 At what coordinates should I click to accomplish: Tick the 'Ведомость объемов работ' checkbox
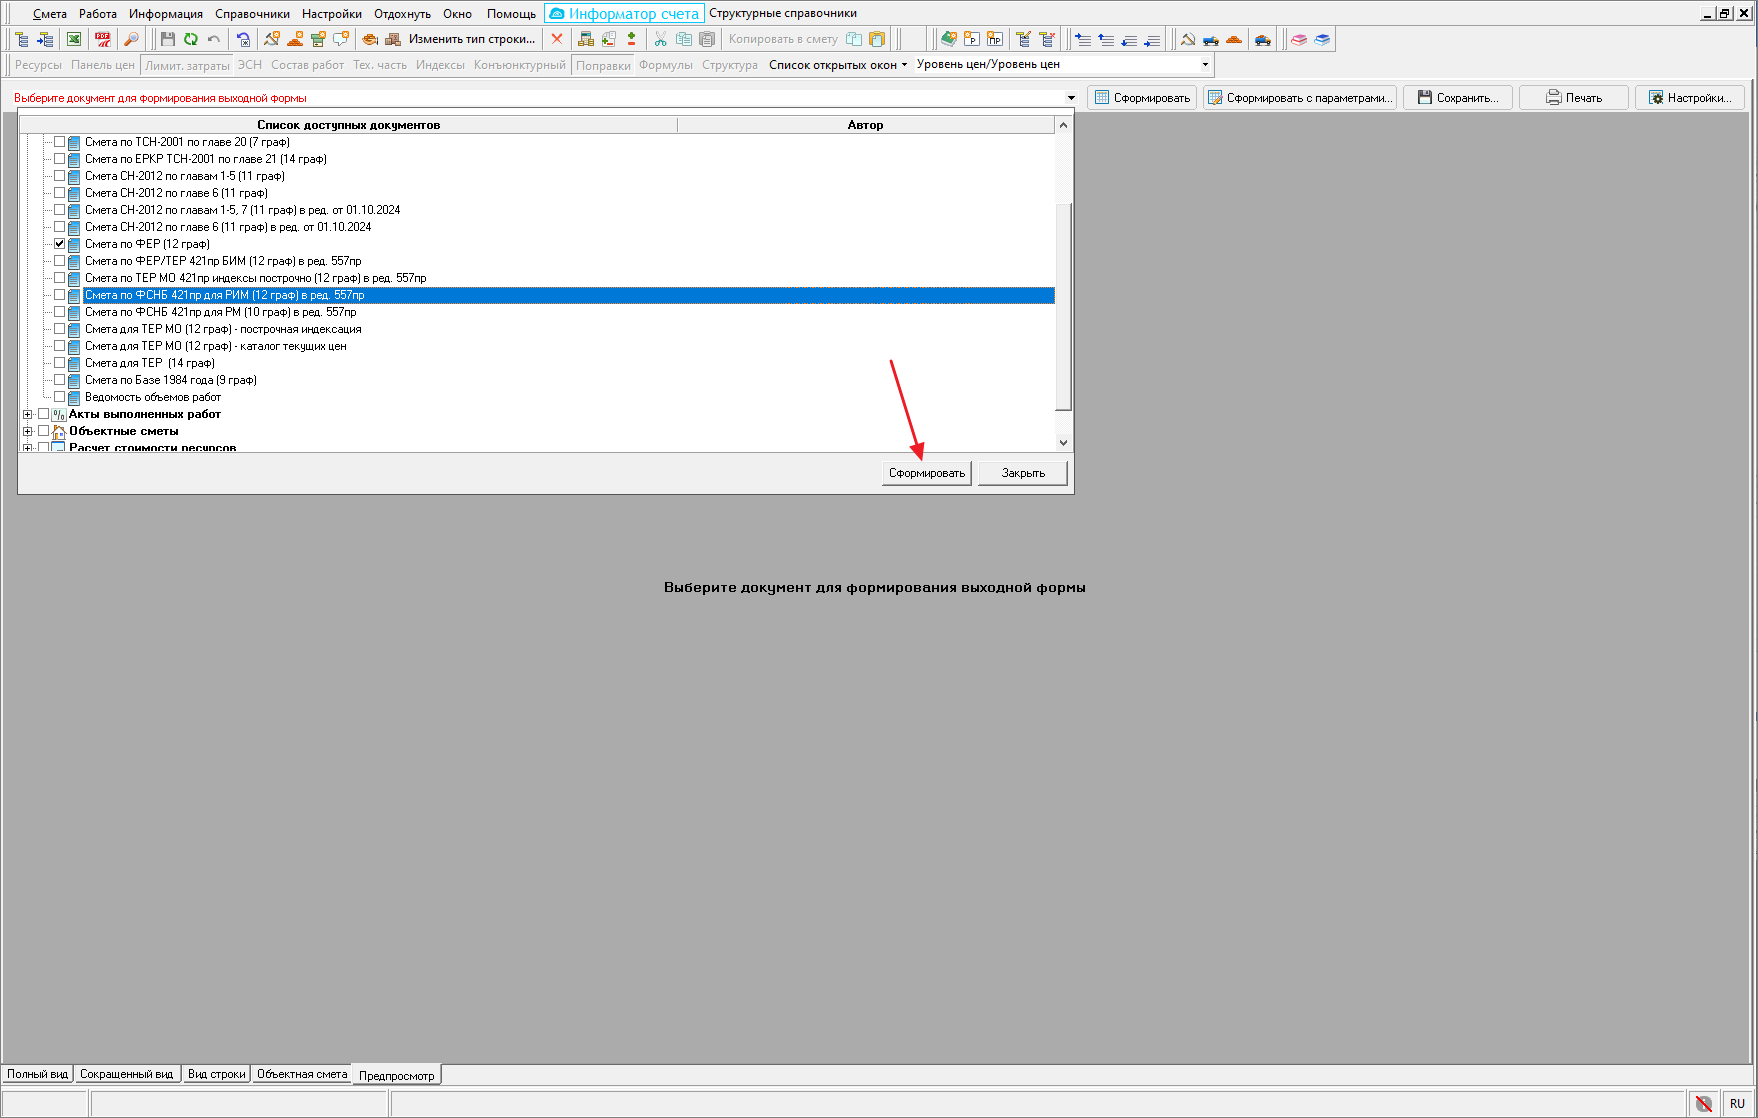coord(60,397)
